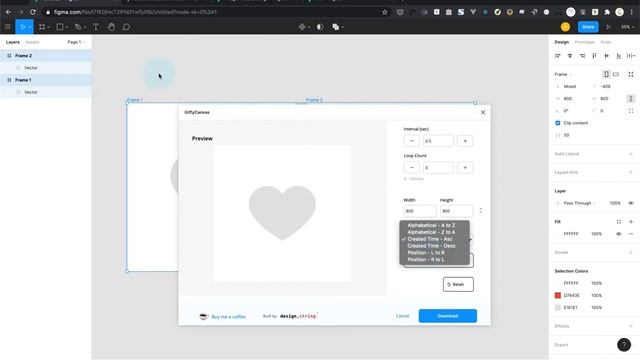Click the D7443E red color swatch
This screenshot has width=640, height=360.
[558, 295]
